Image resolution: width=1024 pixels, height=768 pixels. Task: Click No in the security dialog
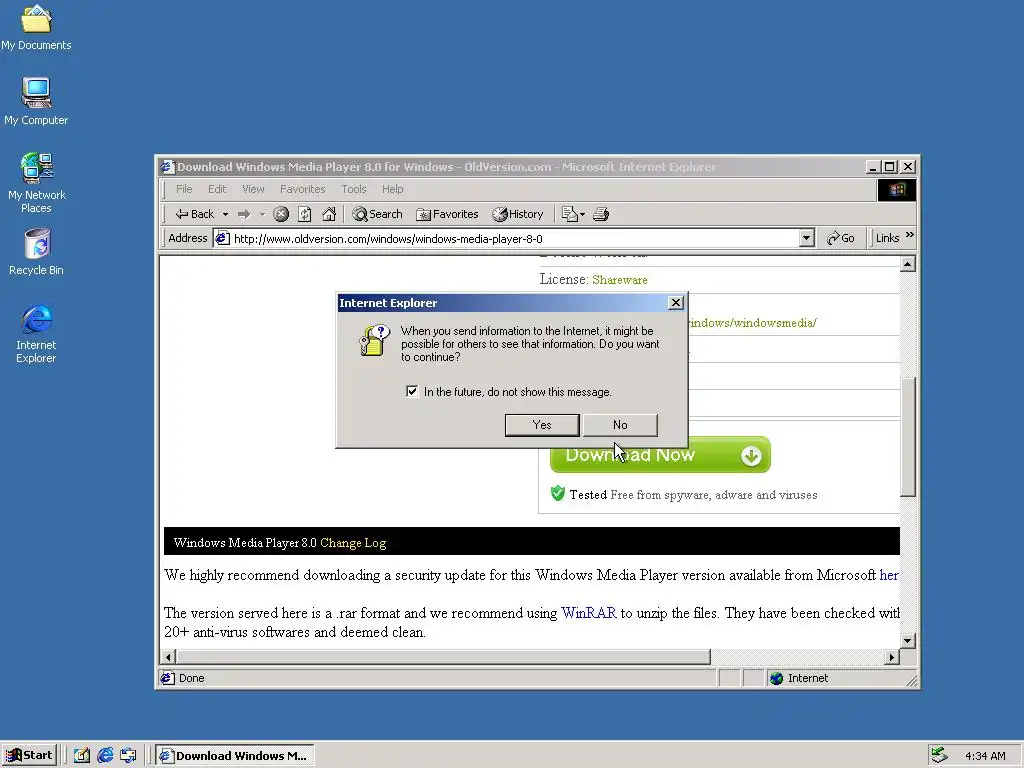[x=620, y=425]
